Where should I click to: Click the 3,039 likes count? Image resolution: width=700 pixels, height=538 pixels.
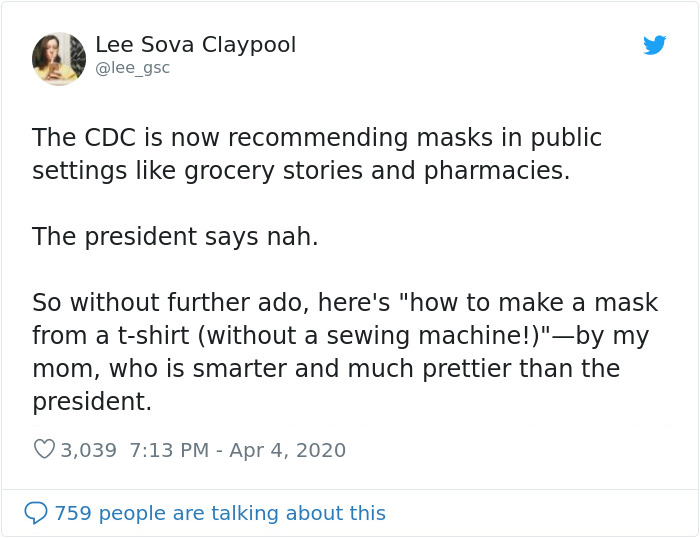(88, 450)
